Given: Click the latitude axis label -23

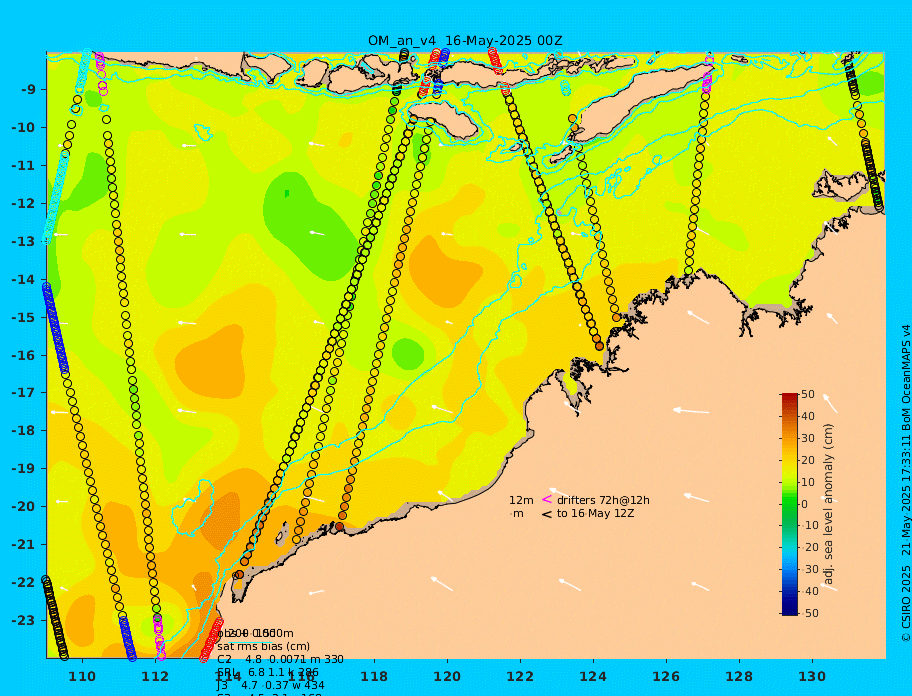Looking at the screenshot, I should click(24, 620).
